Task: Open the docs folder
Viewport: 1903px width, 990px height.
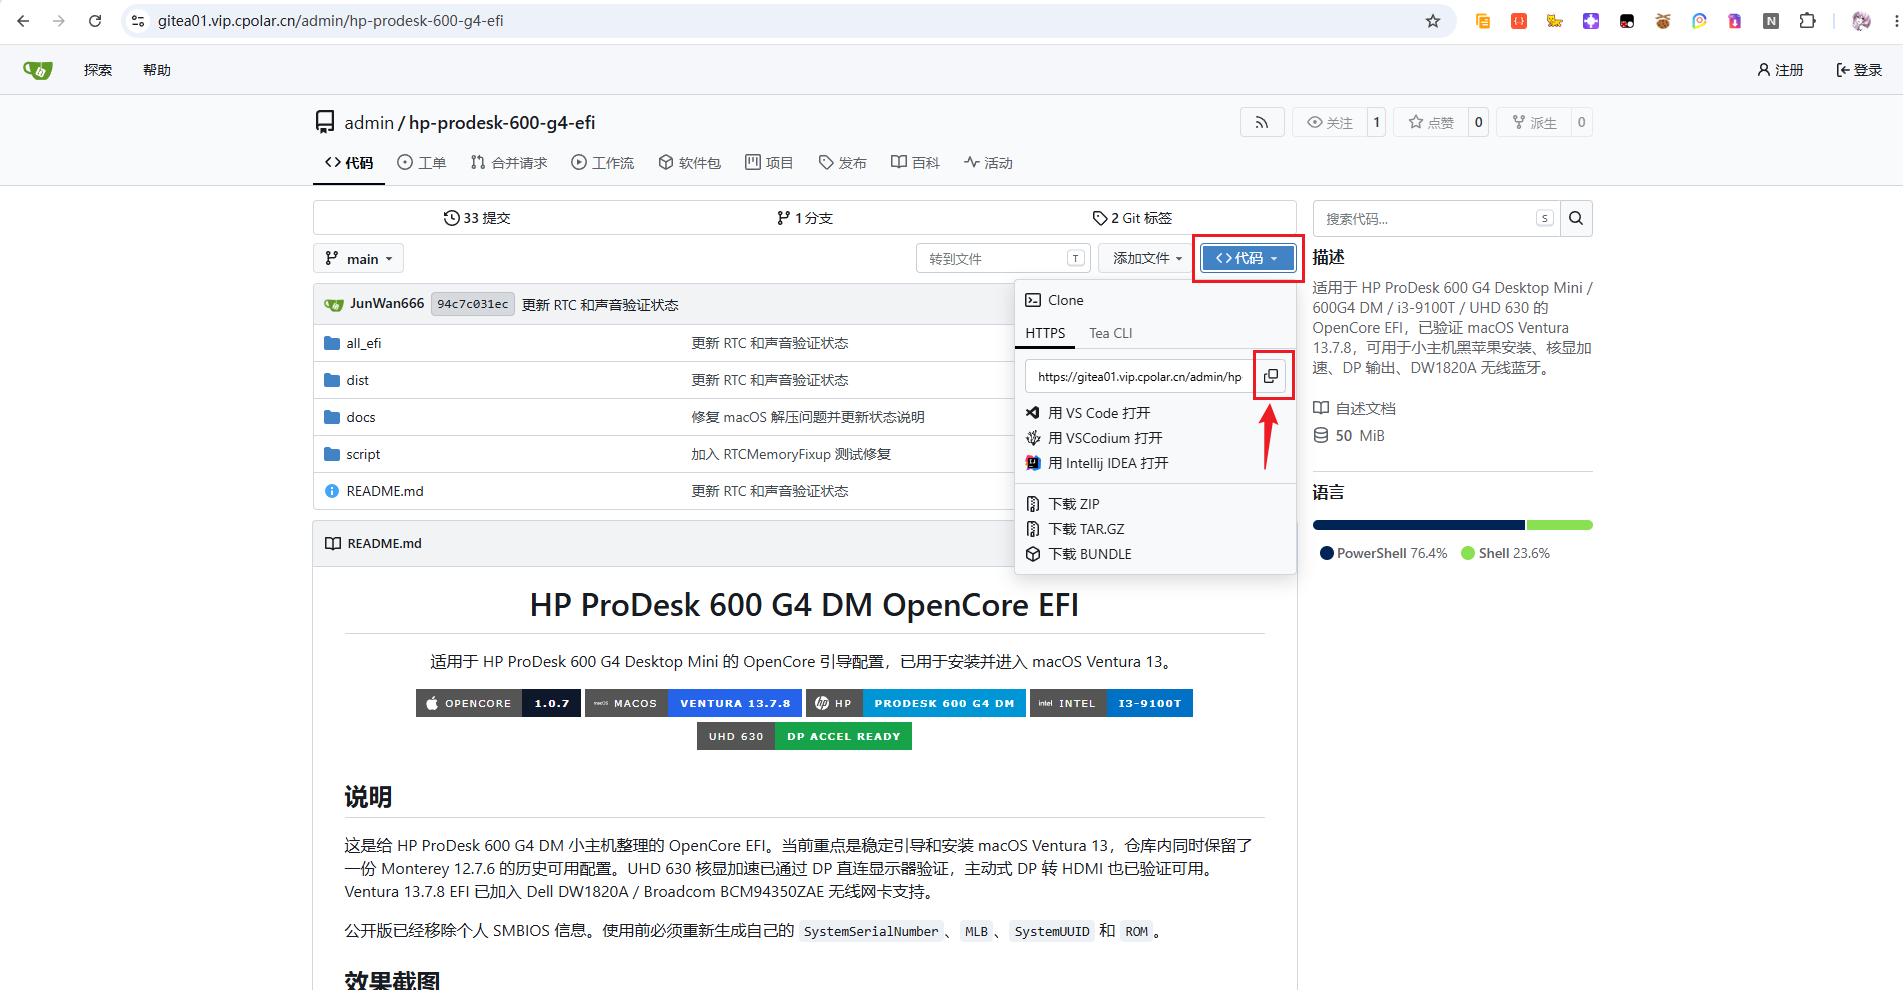Action: [361, 417]
